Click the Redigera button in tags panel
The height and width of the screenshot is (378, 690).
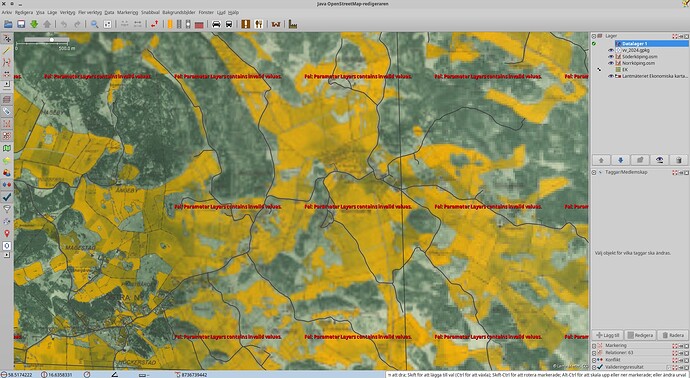[640, 335]
